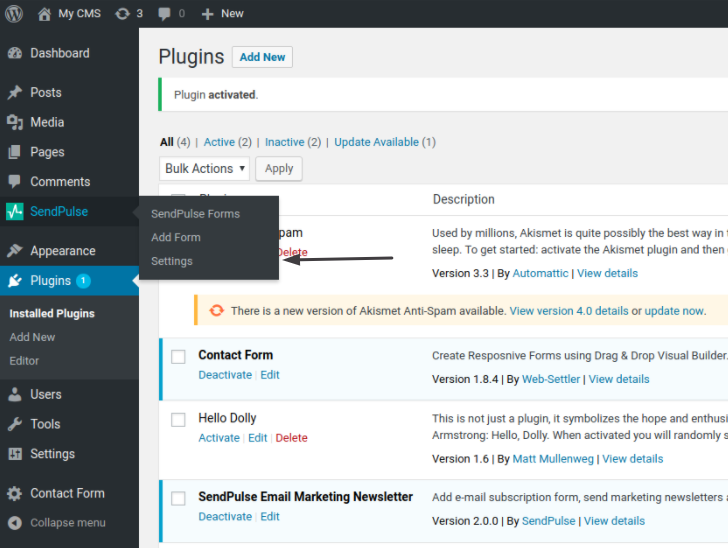This screenshot has height=548, width=728.
Task: Check the Contact Form plugin checkbox
Action: [178, 357]
